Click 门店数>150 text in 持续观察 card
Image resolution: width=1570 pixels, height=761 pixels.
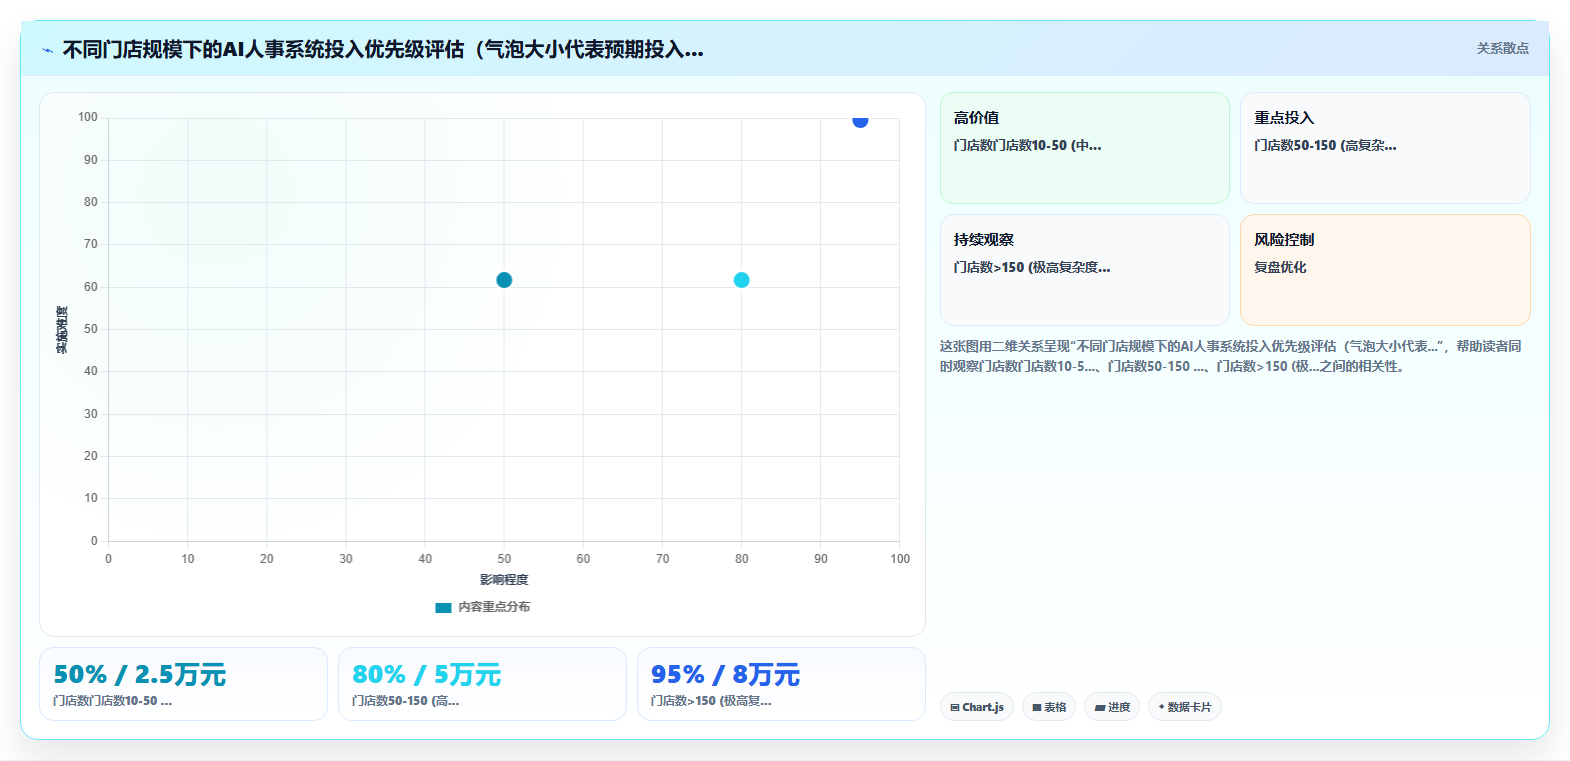1032,267
